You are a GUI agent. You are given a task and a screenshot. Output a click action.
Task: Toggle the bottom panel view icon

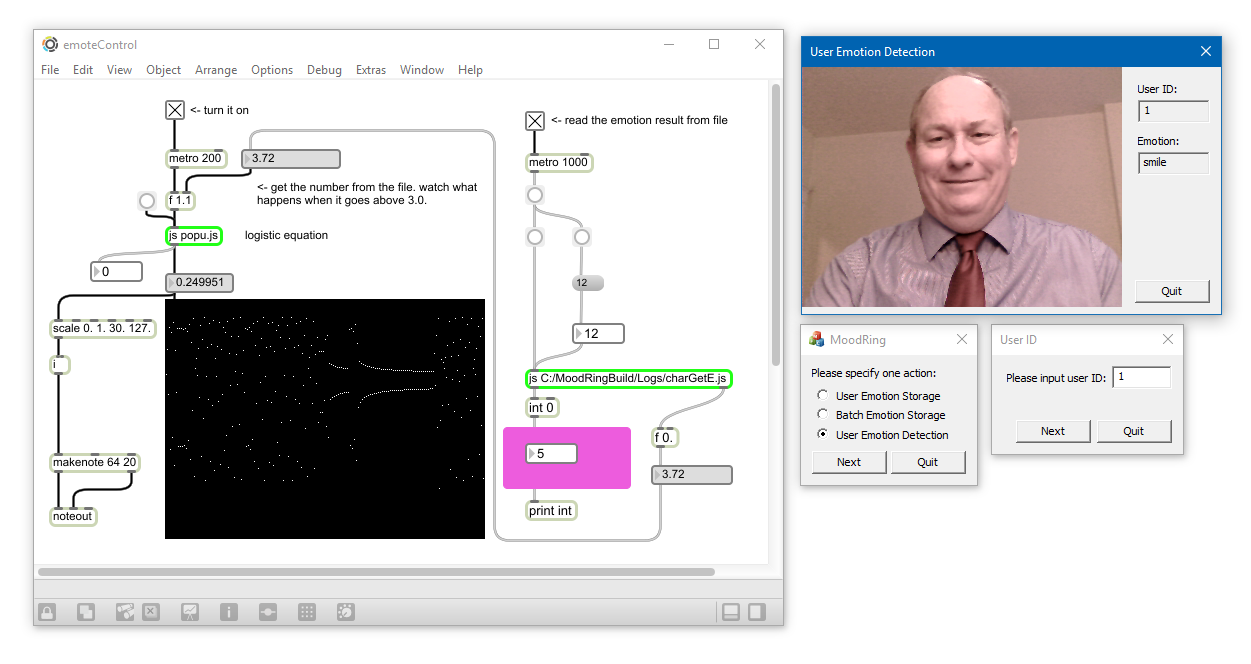[731, 612]
